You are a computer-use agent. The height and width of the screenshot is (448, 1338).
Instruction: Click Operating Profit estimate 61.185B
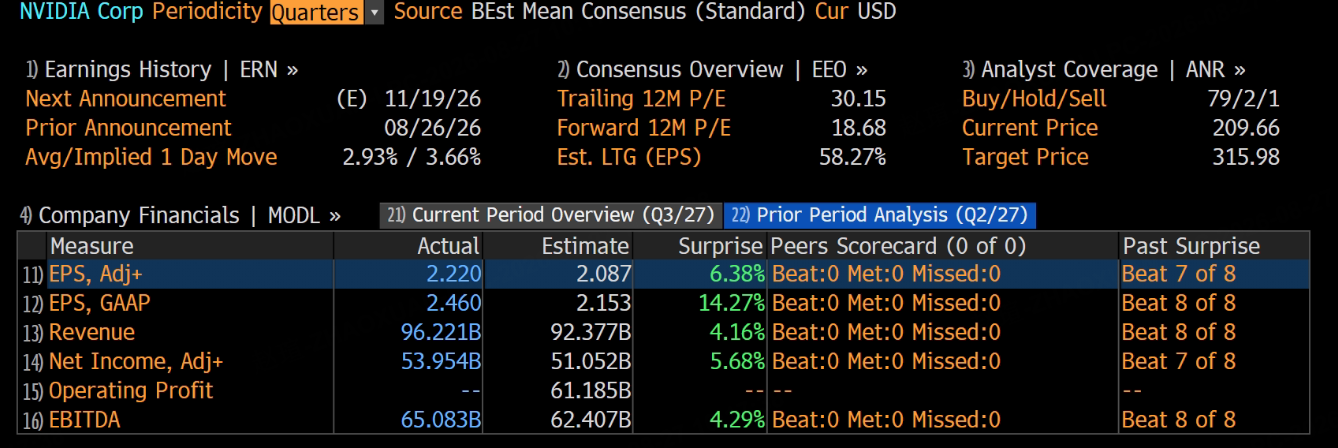(591, 390)
